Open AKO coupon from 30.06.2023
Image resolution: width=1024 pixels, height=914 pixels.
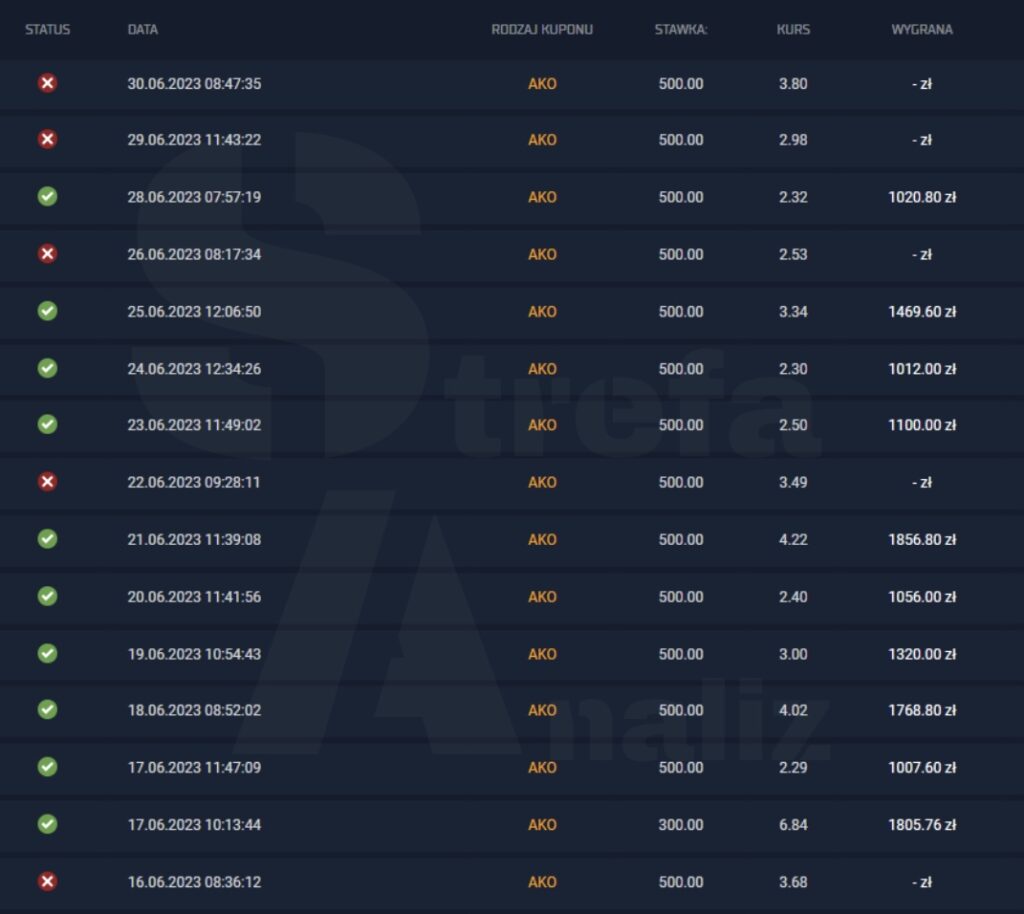coord(542,84)
